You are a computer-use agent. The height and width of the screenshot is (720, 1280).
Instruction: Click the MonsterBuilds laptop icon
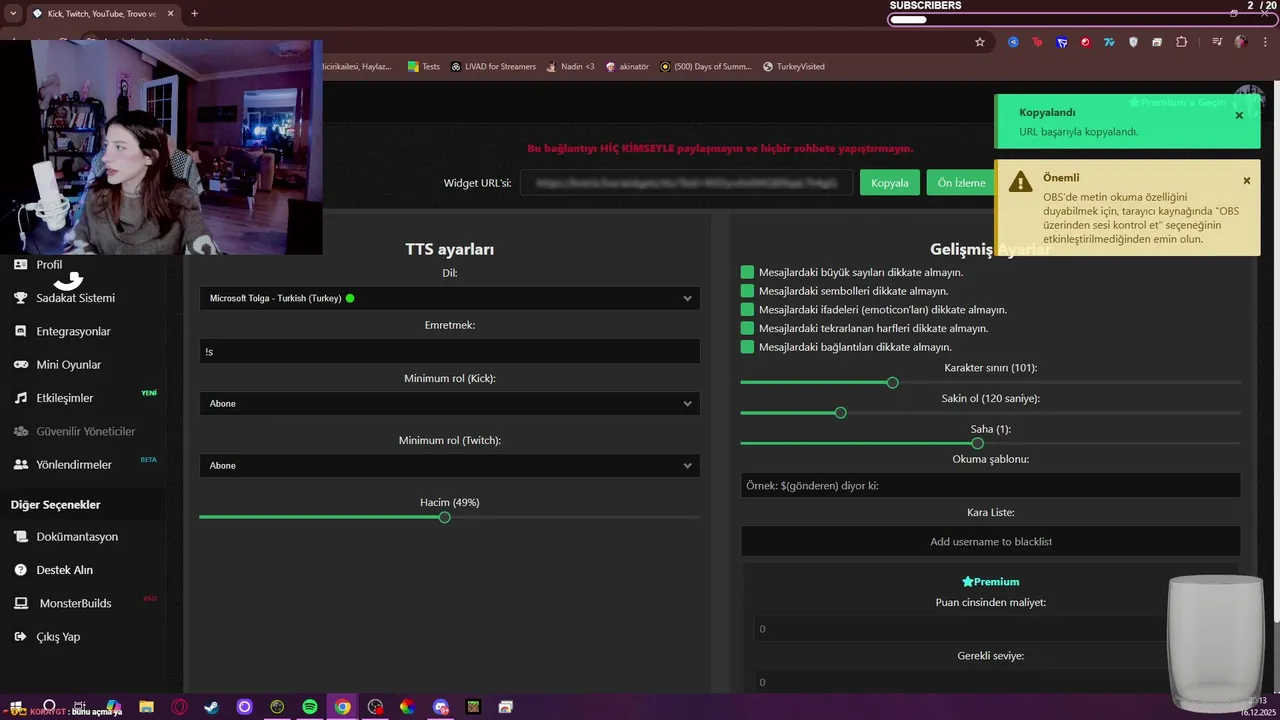coord(20,604)
